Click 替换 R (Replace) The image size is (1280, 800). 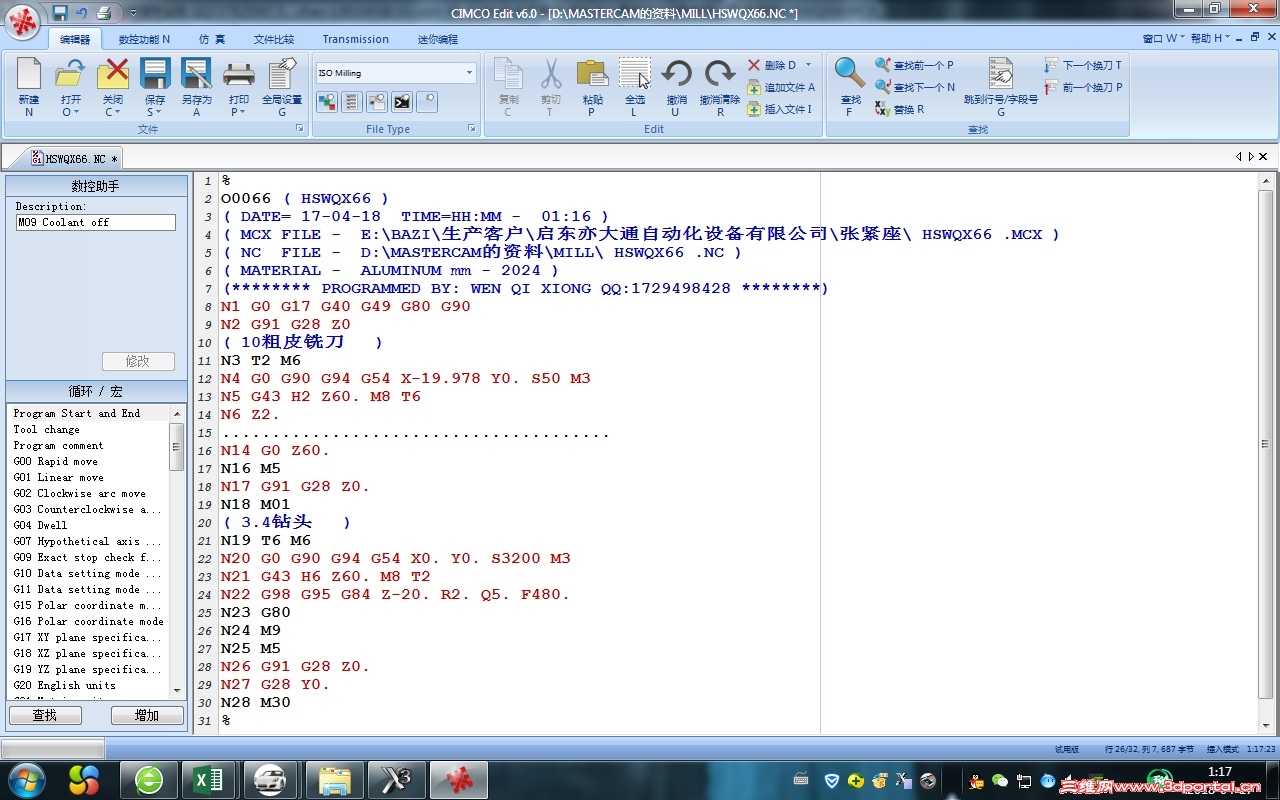click(899, 109)
